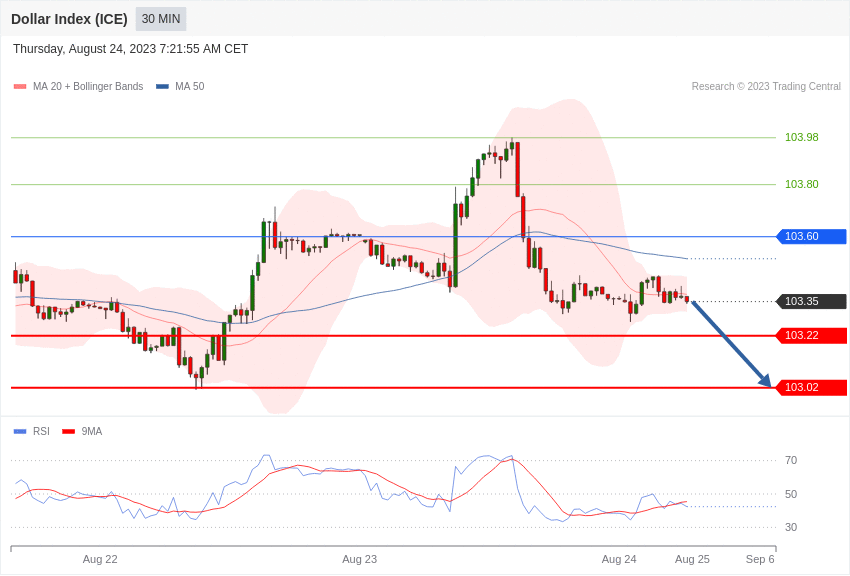Click the MA 20 + Bollinger Bands legend label

88,86
